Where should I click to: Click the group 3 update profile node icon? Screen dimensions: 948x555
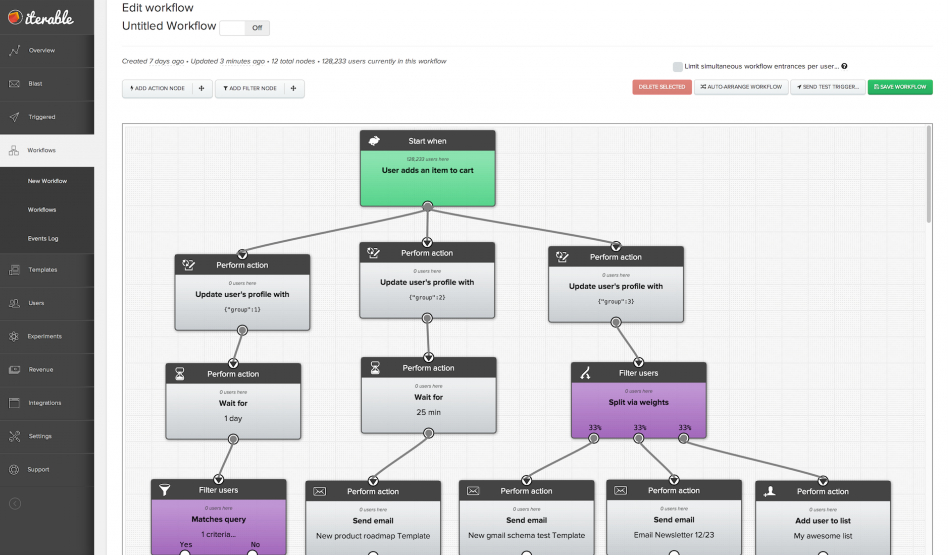(x=562, y=257)
